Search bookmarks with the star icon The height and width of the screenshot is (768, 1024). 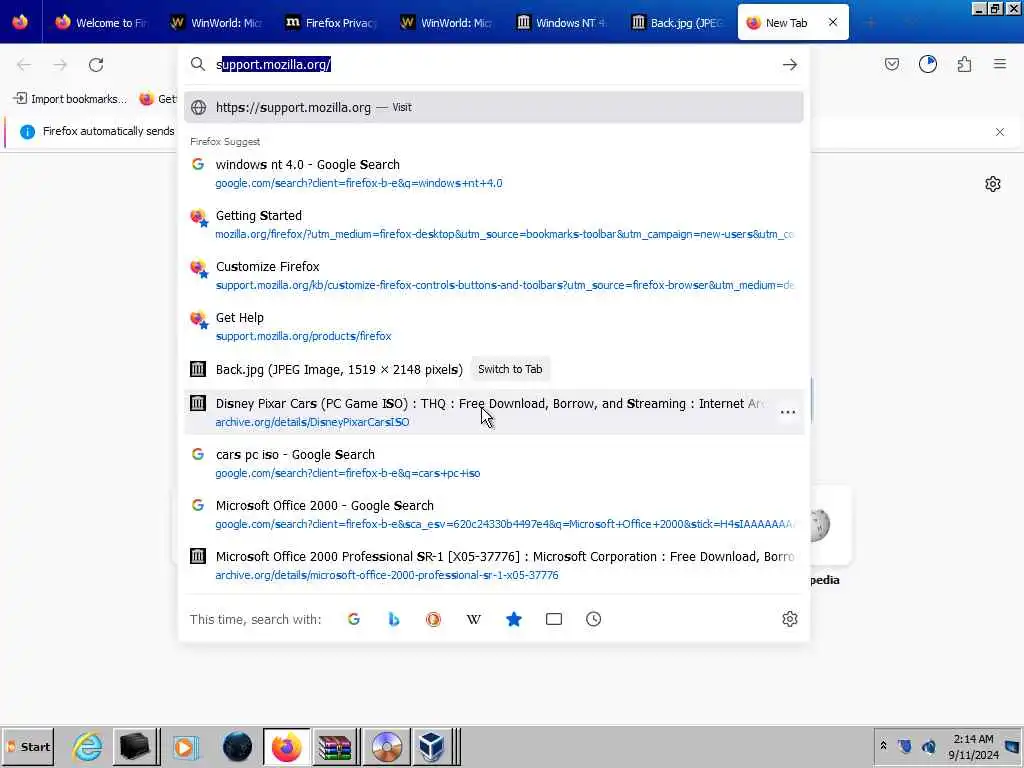pos(514,619)
